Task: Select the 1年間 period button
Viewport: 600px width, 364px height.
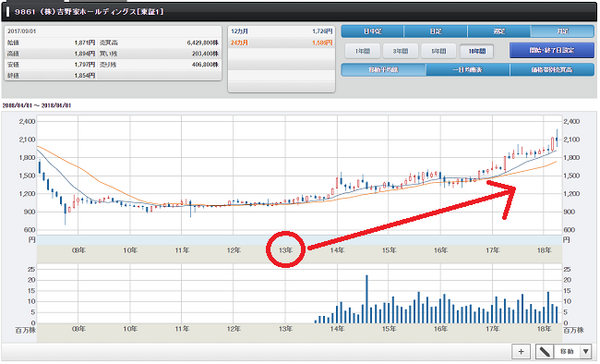Action: (x=362, y=51)
